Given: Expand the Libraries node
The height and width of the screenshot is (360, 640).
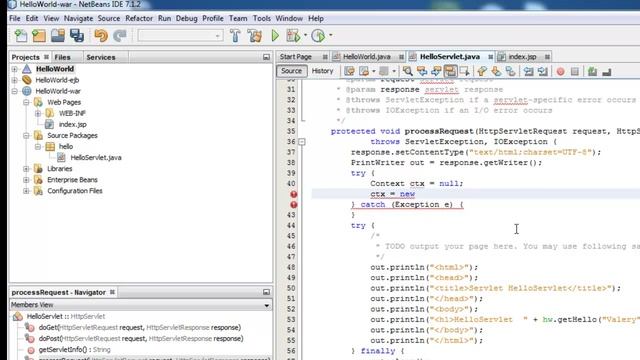Looking at the screenshot, I should pyautogui.click(x=26, y=169).
